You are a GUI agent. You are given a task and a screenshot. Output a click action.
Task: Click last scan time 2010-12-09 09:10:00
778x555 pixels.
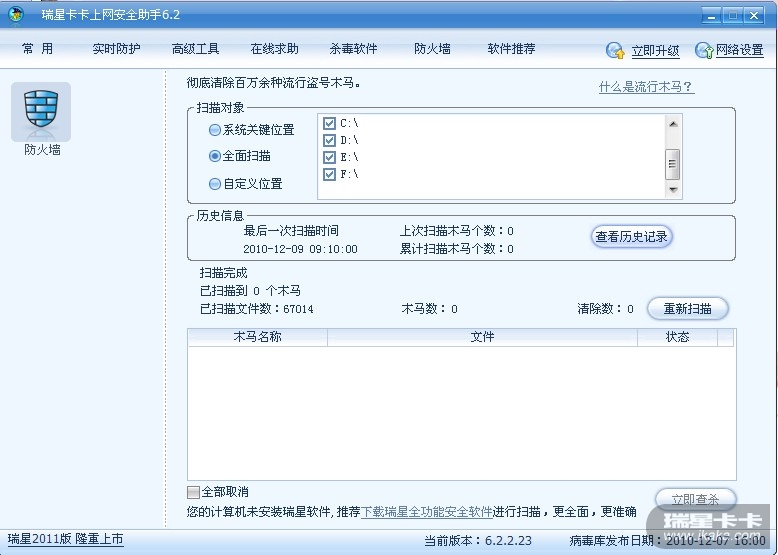(x=300, y=249)
